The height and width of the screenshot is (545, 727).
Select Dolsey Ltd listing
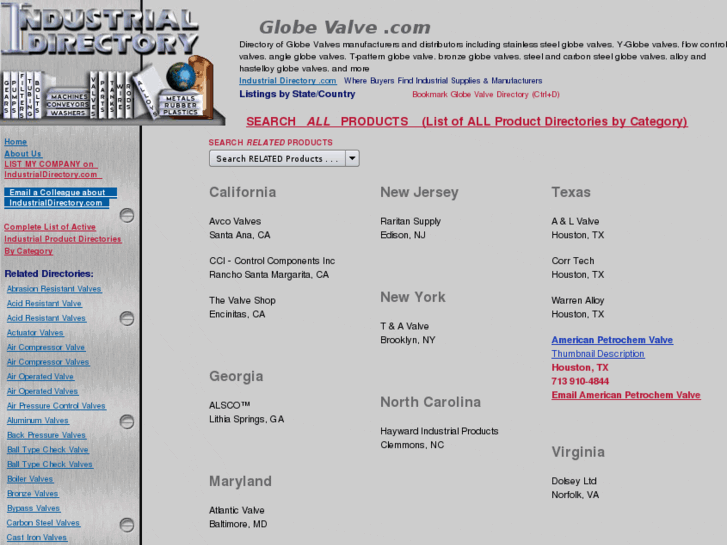point(574,481)
